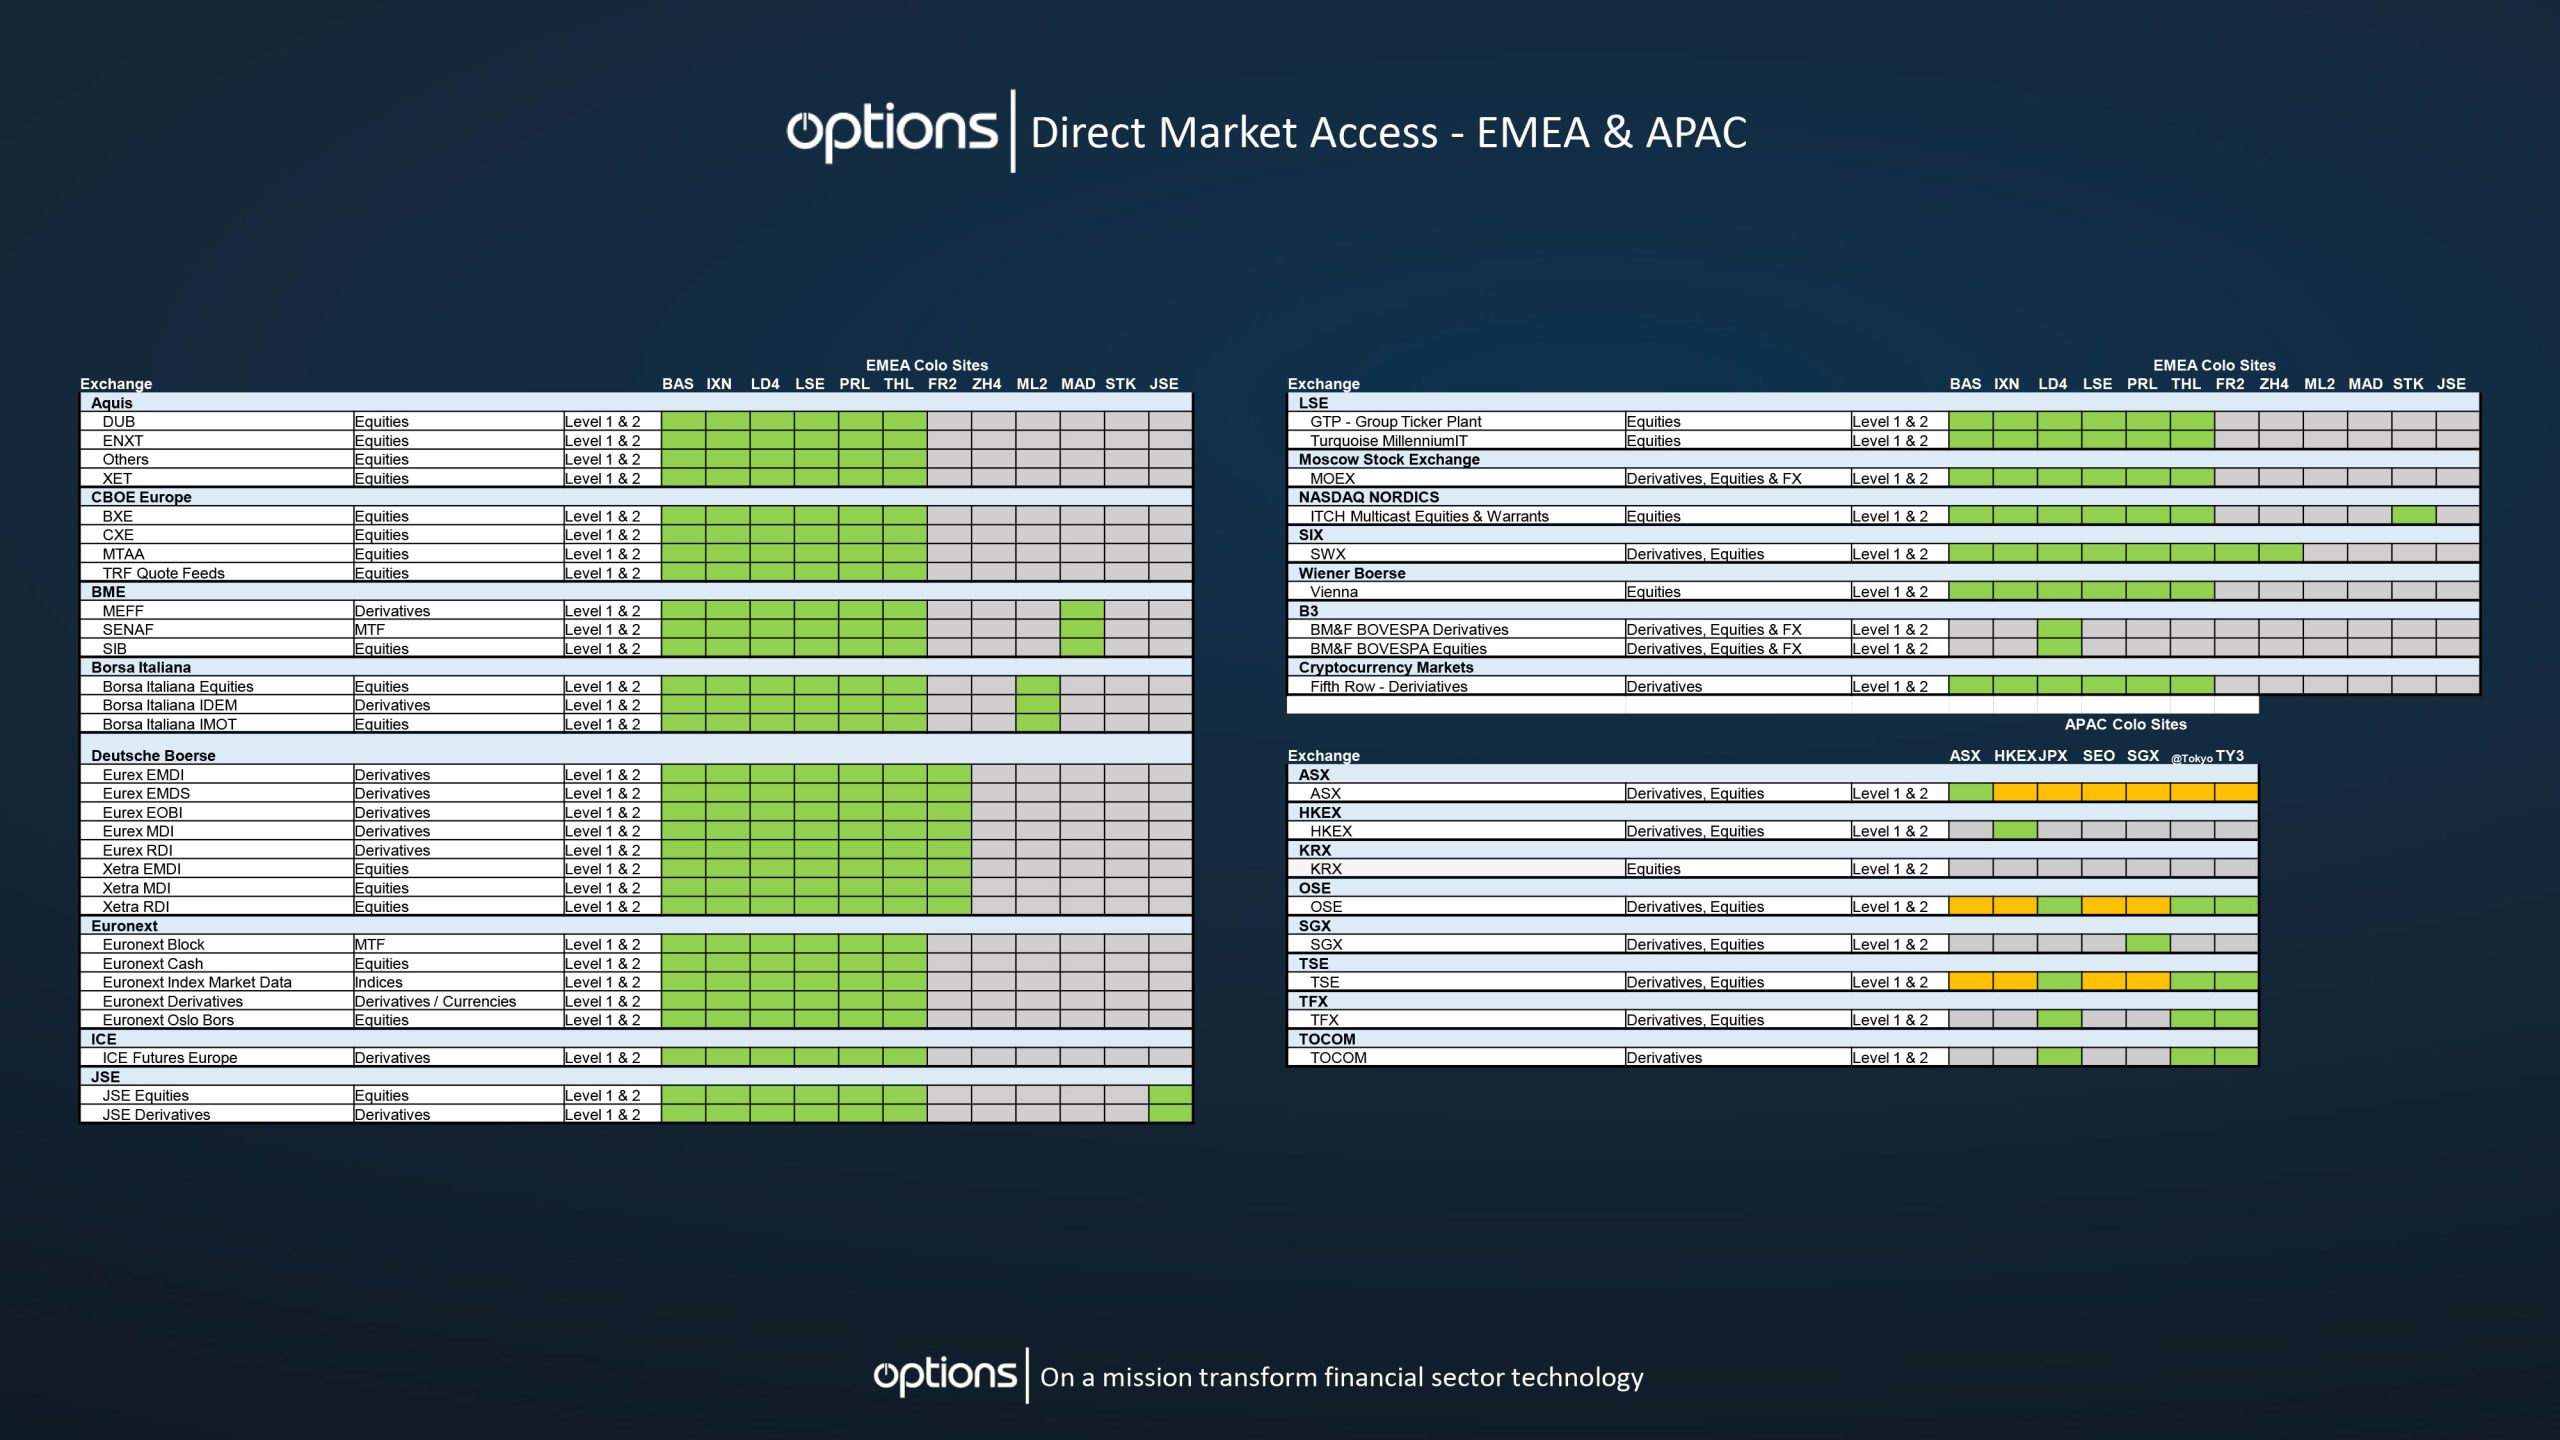This screenshot has height=1440, width=2560.
Task: Select the 'DUB' exchange row label
Action: [x=118, y=422]
